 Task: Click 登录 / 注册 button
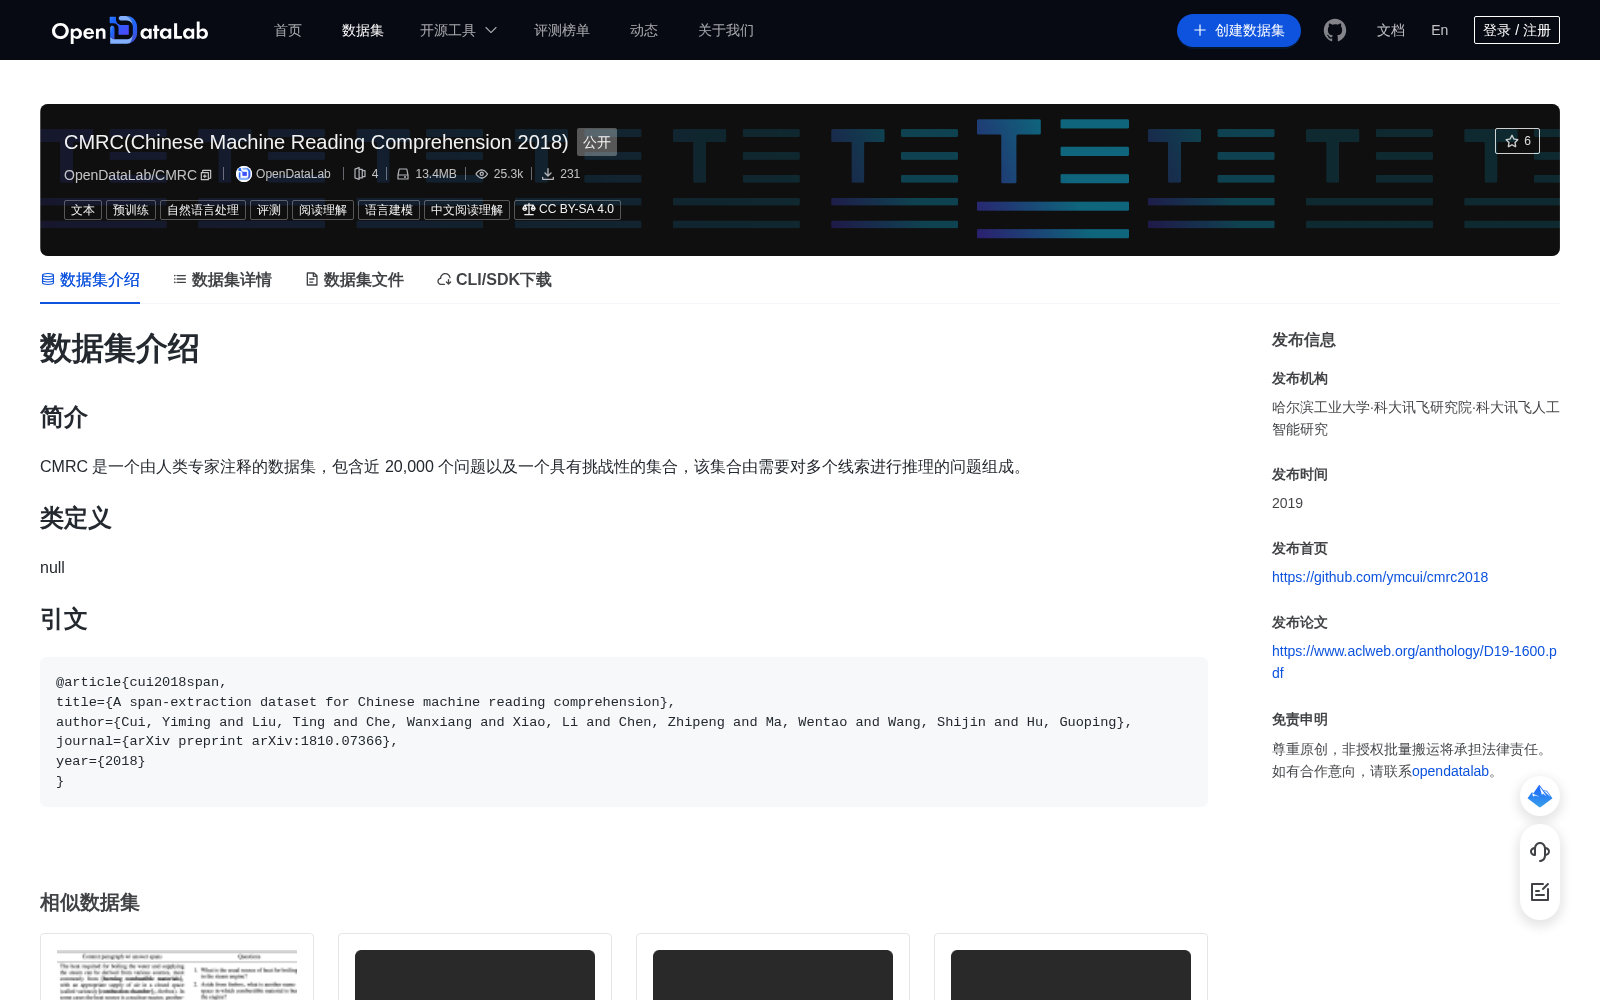(1517, 30)
